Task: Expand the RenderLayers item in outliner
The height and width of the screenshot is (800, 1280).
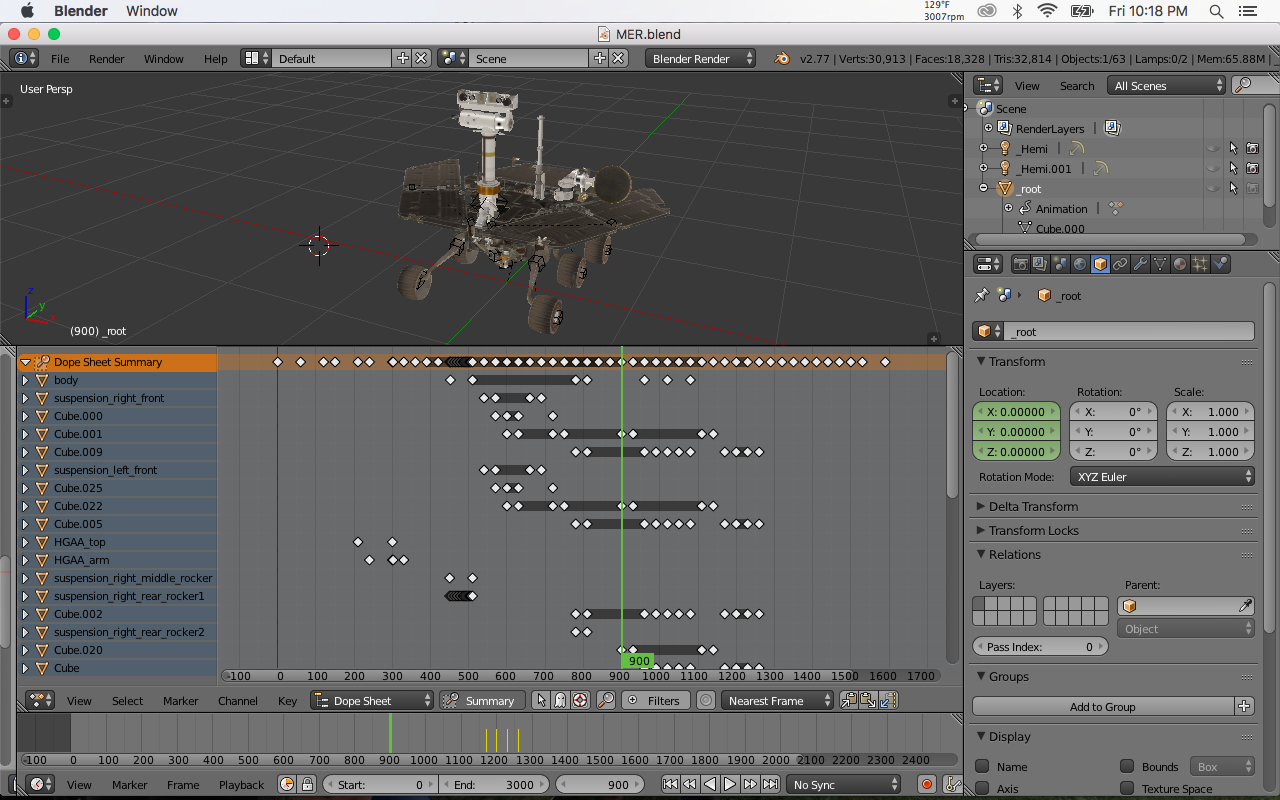Action: (988, 129)
